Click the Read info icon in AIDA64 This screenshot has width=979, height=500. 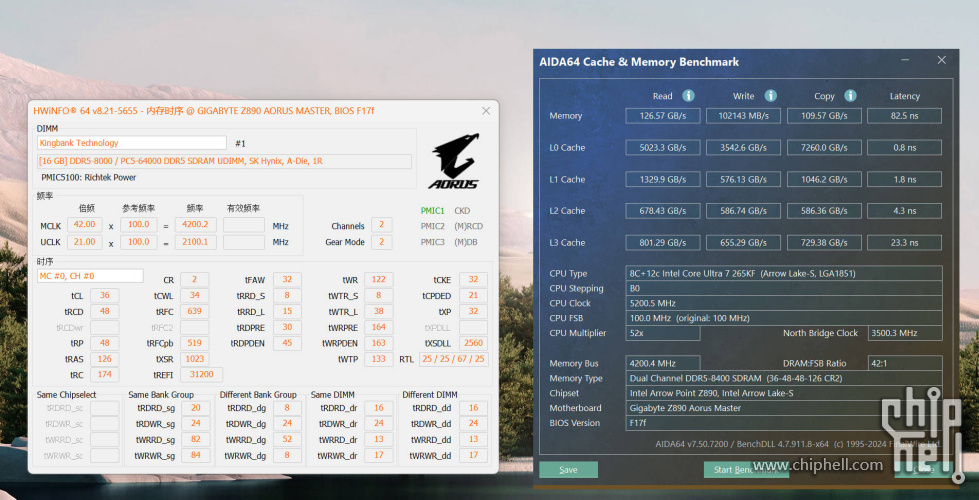point(688,96)
